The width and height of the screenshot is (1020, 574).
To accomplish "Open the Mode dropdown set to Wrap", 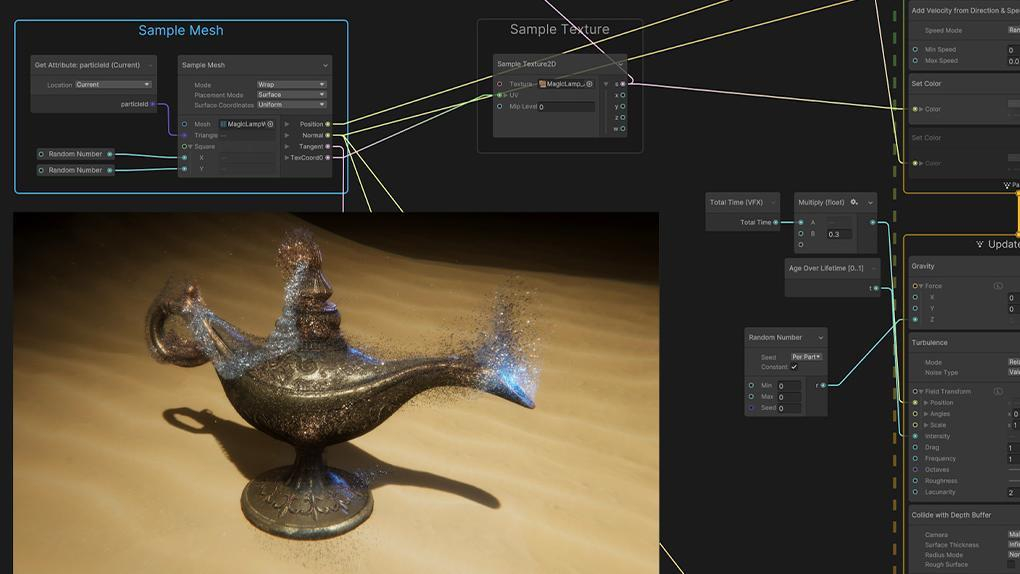I will [x=291, y=85].
